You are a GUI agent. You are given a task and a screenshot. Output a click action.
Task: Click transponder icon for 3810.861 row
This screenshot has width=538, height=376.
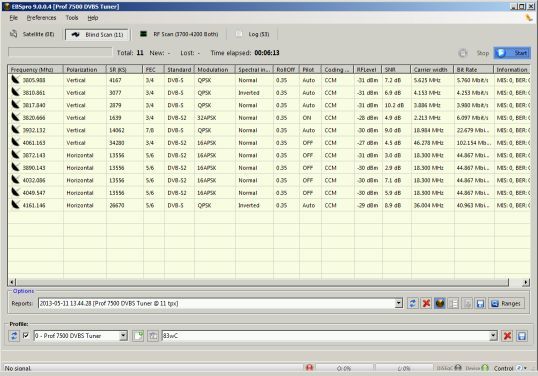[x=15, y=92]
